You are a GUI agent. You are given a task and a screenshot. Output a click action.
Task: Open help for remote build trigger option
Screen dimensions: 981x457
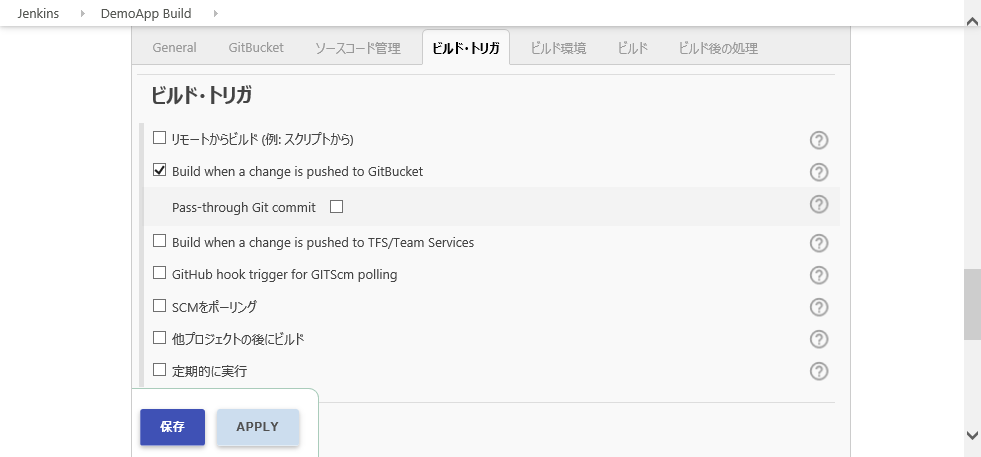819,140
